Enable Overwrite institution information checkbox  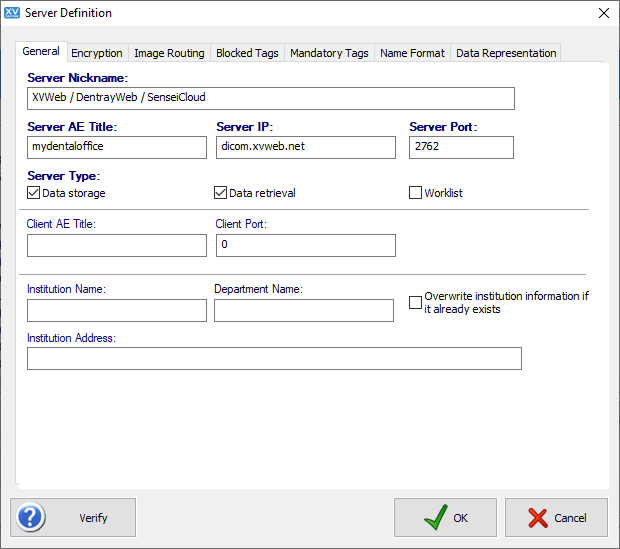click(x=415, y=303)
